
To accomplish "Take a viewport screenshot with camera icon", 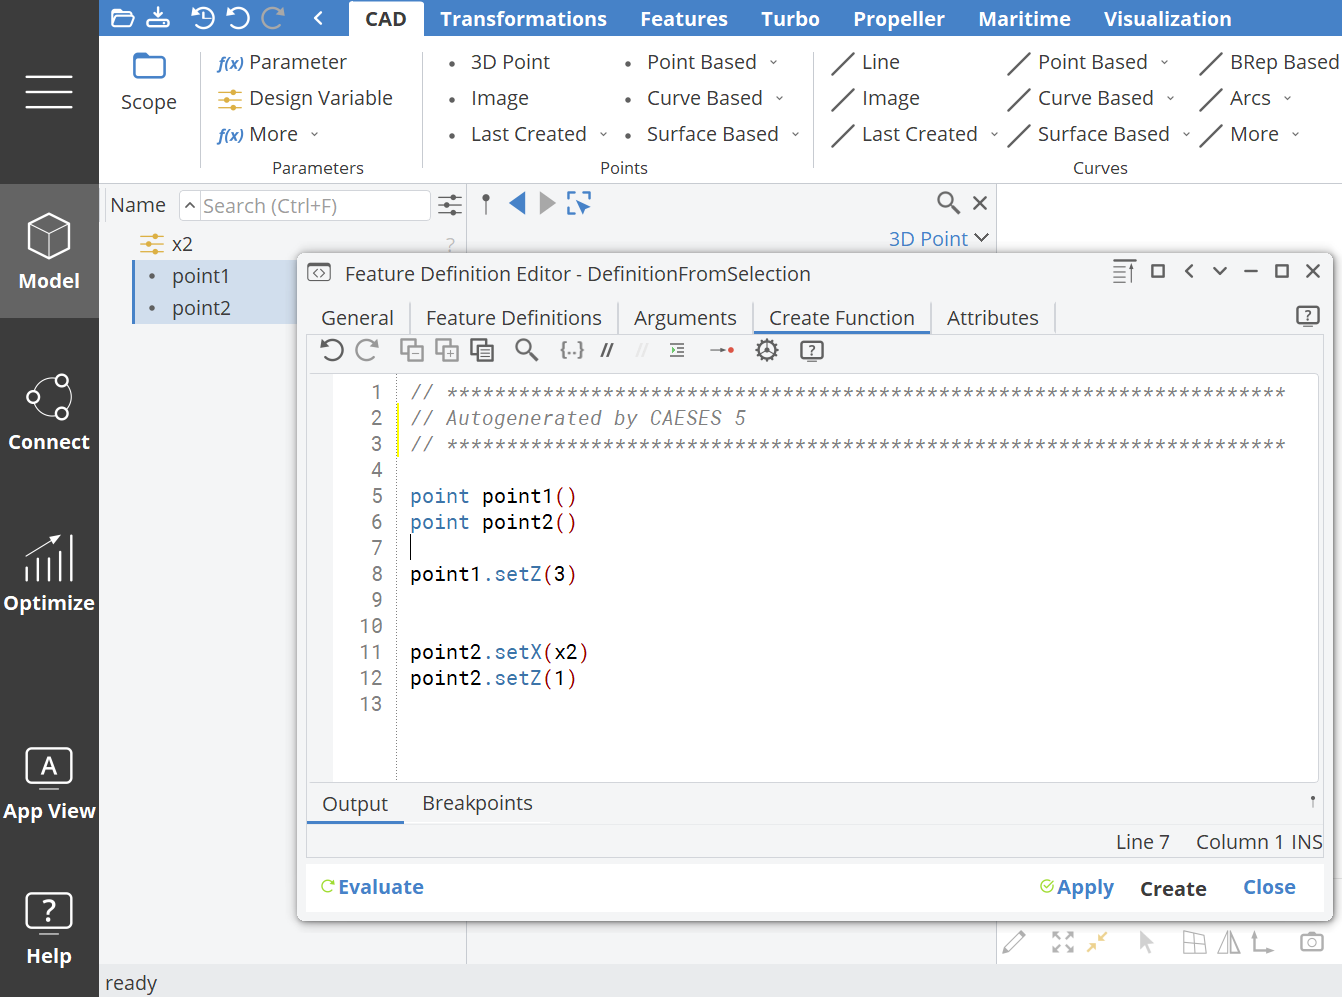I will click(1312, 942).
